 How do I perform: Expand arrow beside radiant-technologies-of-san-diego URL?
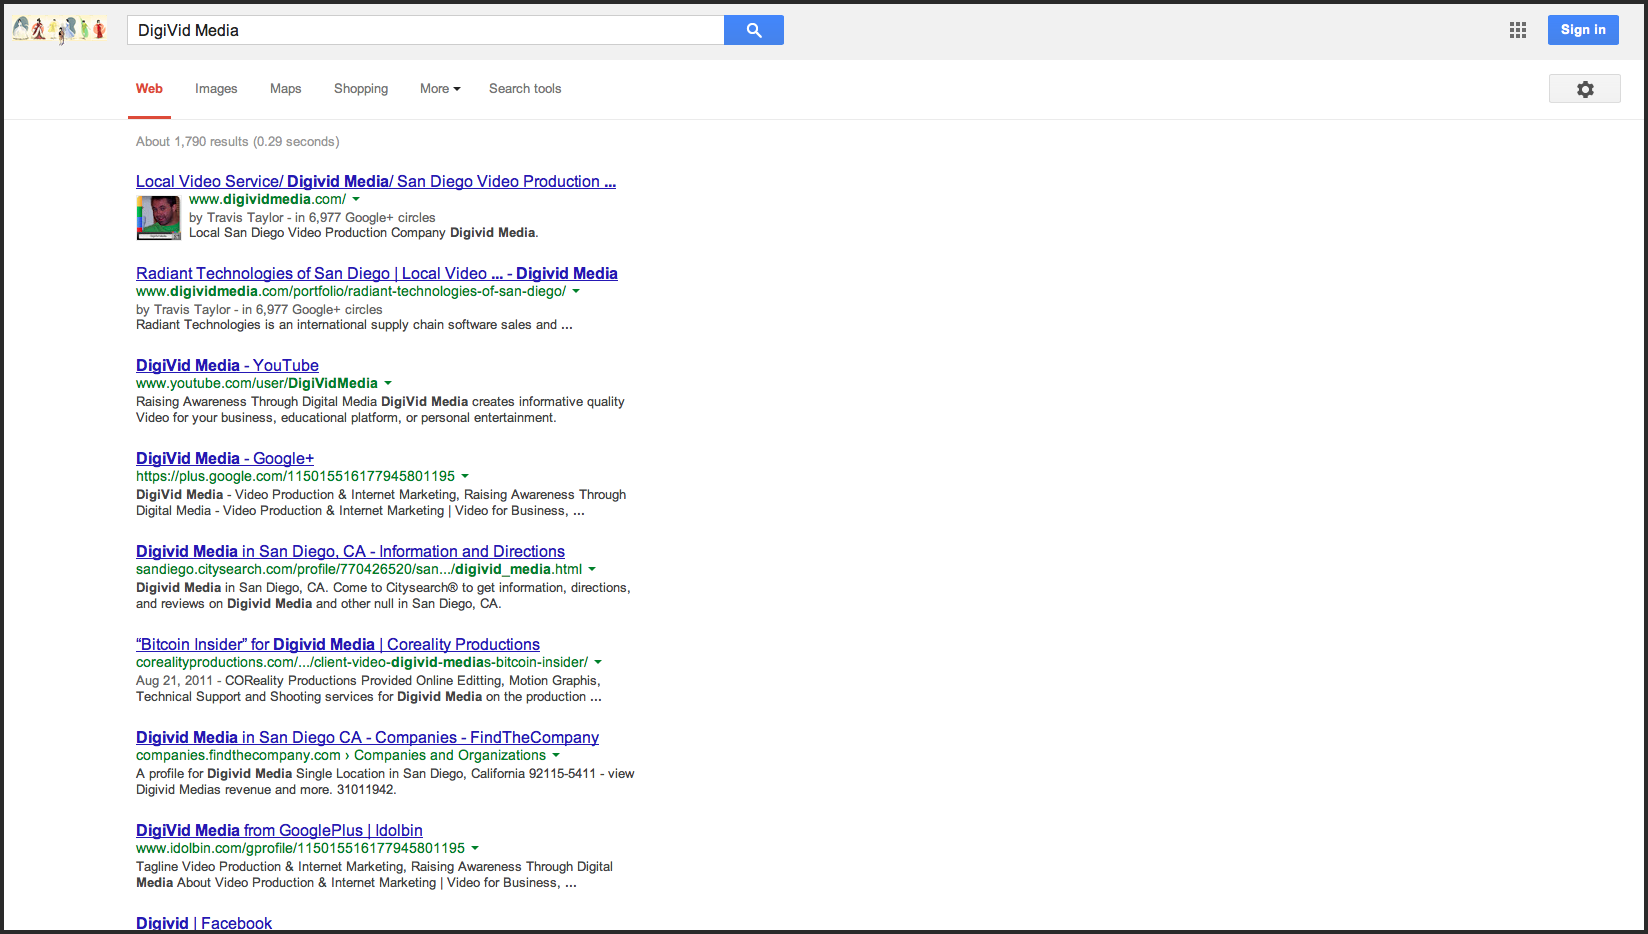[x=576, y=292]
